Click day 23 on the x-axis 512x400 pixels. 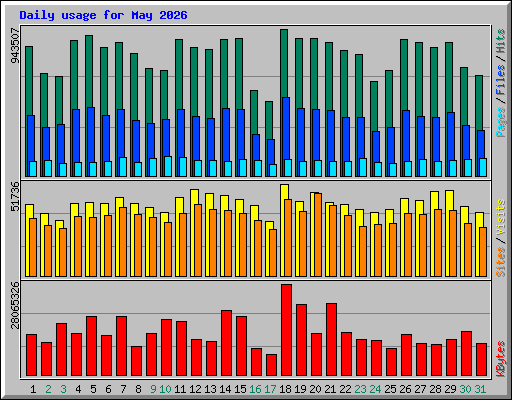coord(360,389)
